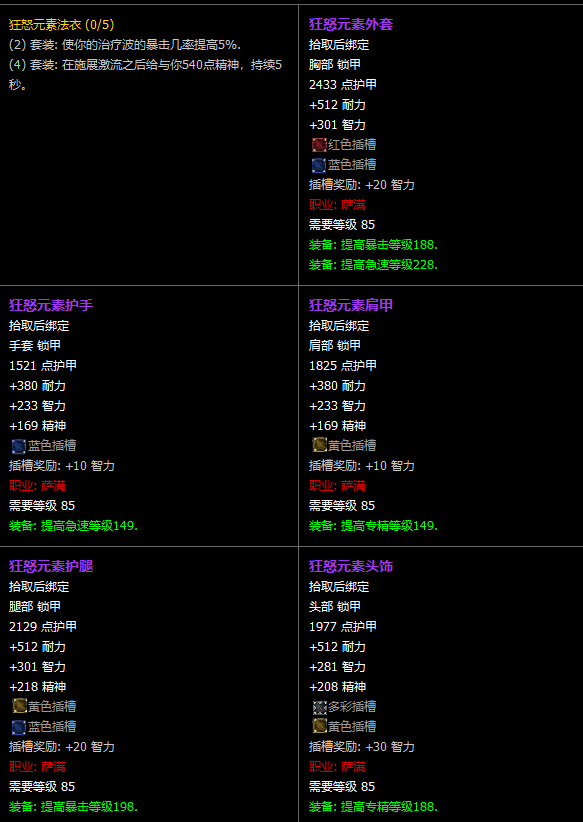
Task: Click the blue socket icon in 狂怒元素外套
Action: tap(319, 165)
